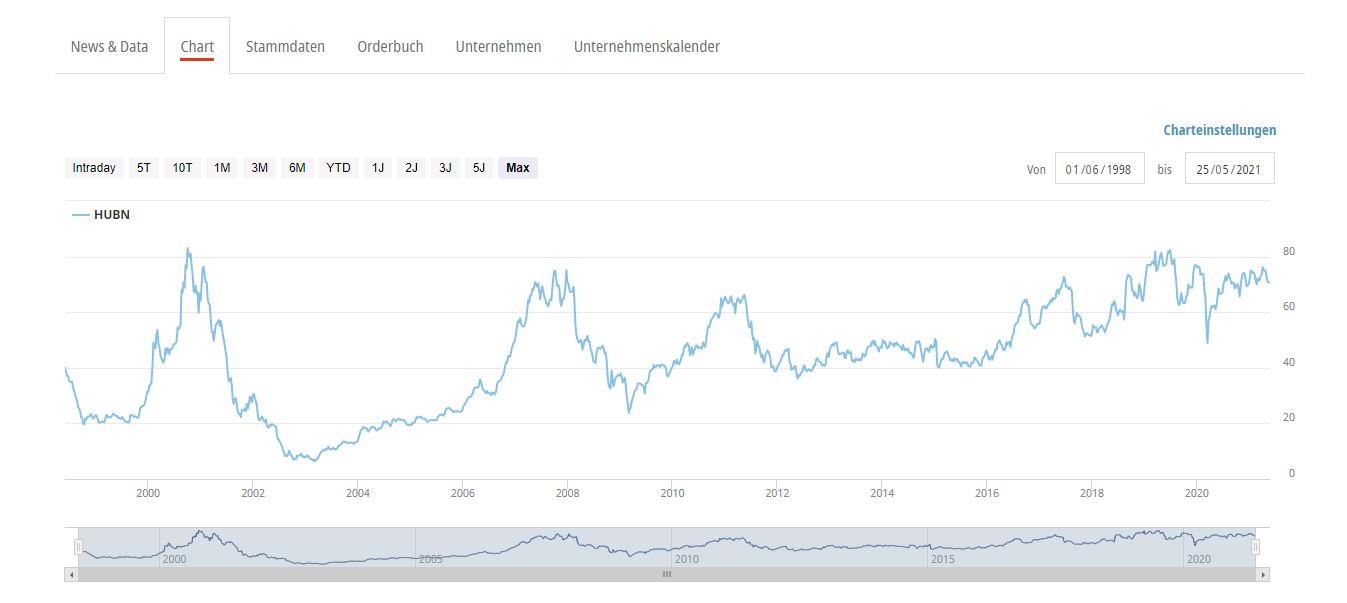1347x603 pixels.
Task: Select the 1J range button
Action: [378, 168]
